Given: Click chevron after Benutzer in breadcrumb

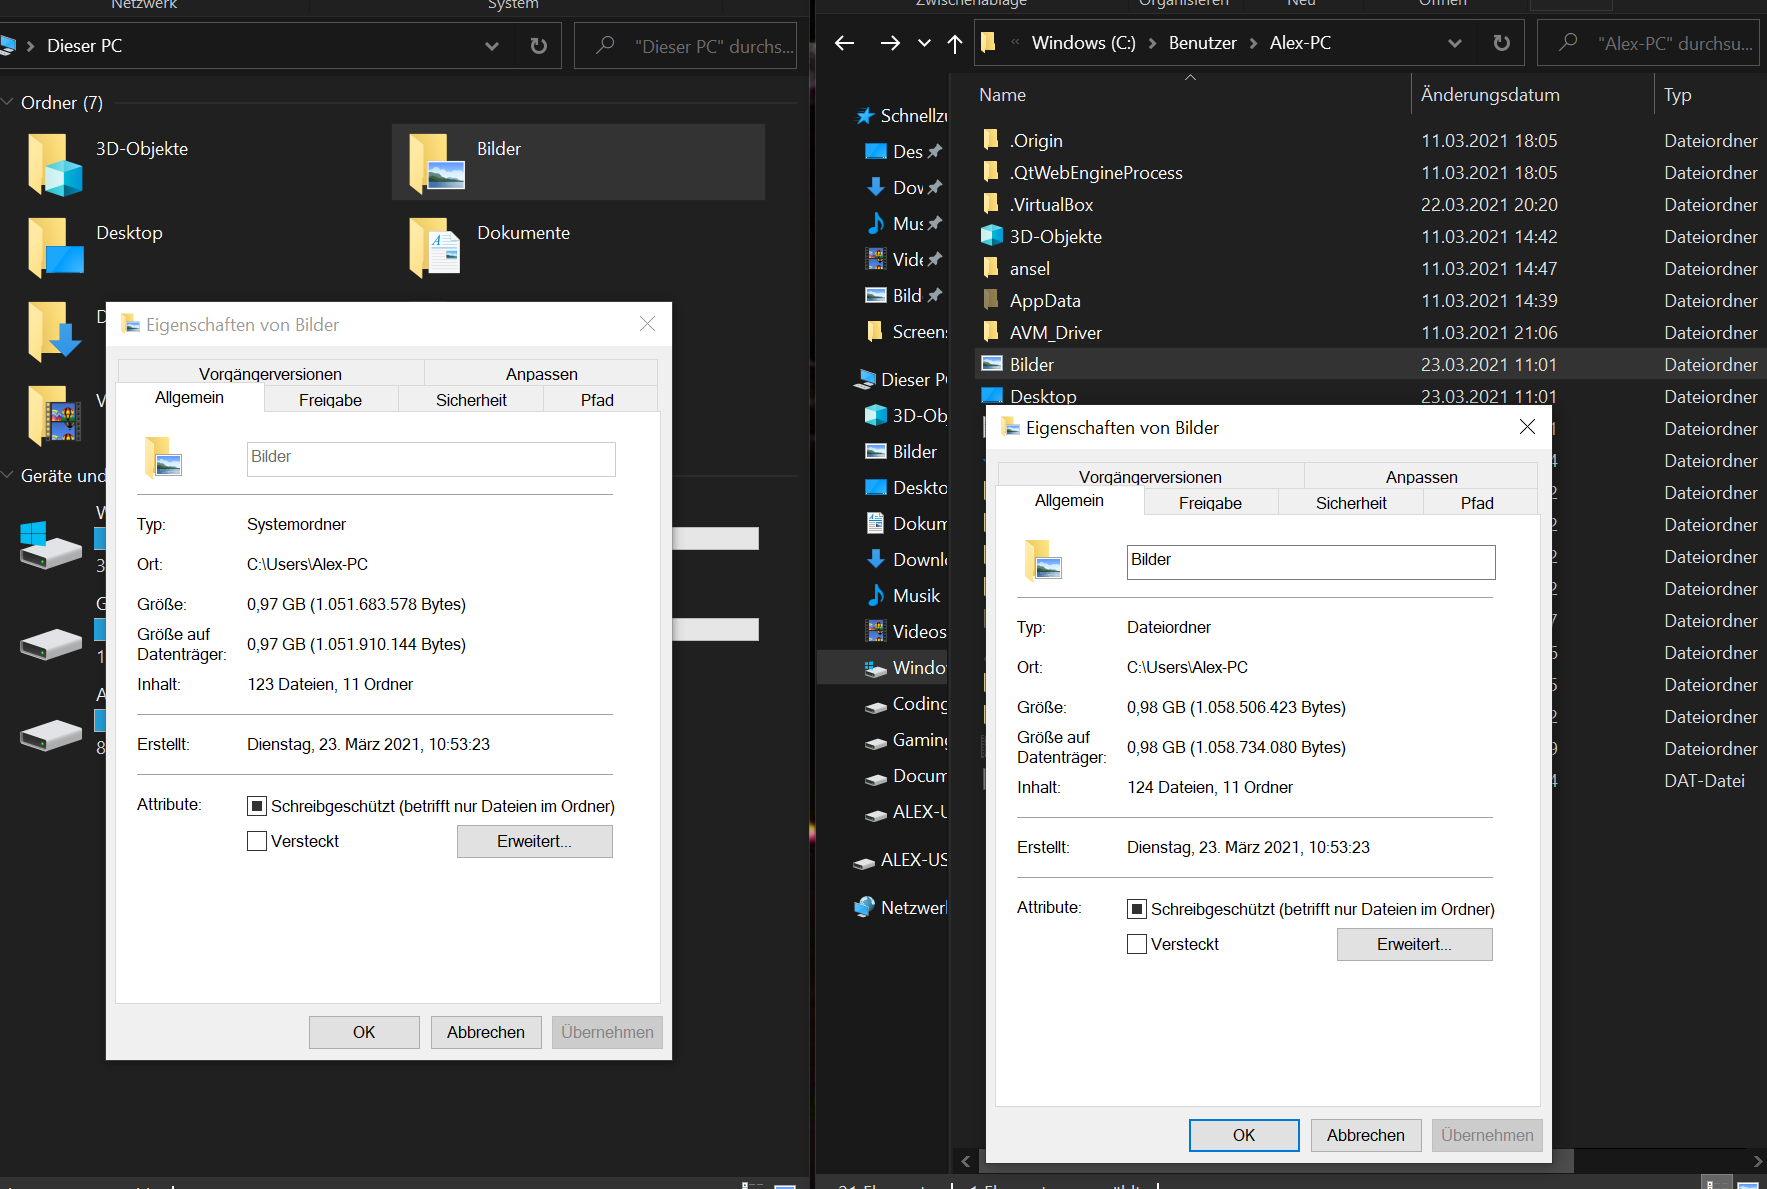Looking at the screenshot, I should [x=1253, y=43].
